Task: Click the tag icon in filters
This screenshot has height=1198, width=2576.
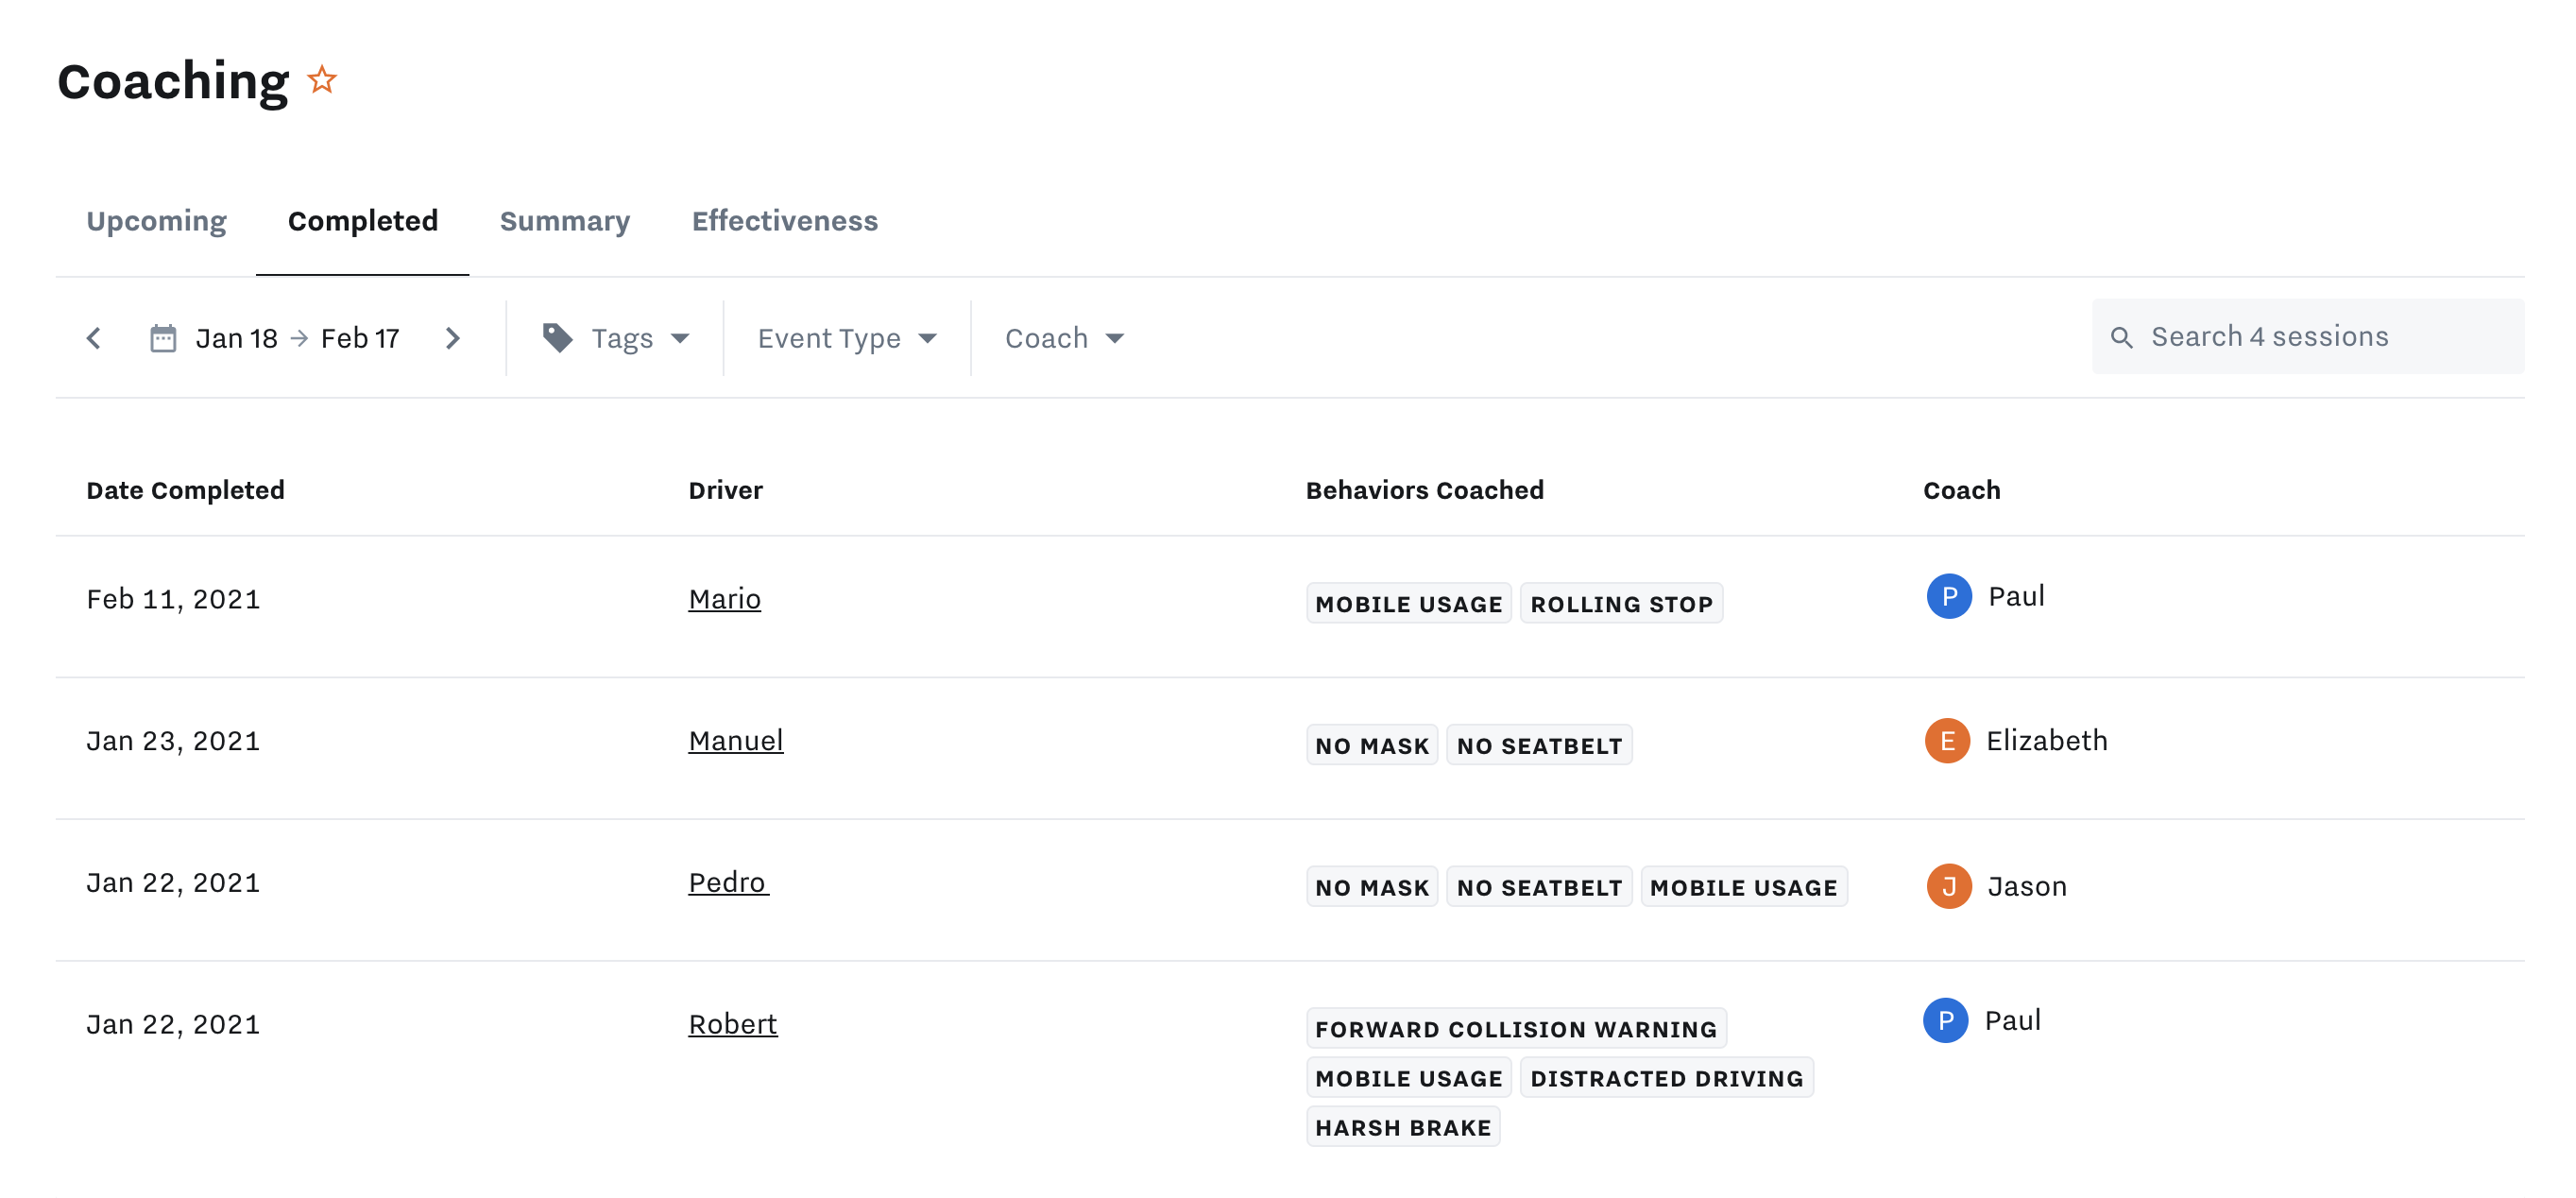Action: (x=557, y=337)
